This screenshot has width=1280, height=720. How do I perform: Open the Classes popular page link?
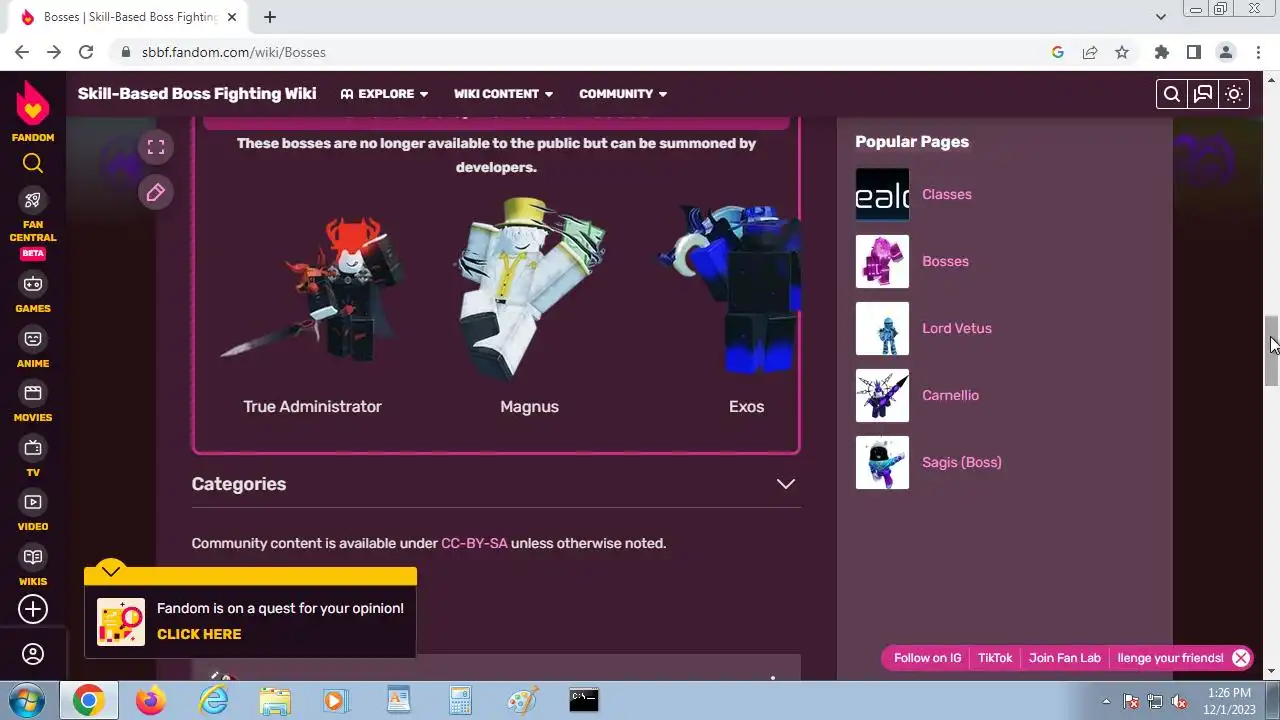(x=947, y=194)
